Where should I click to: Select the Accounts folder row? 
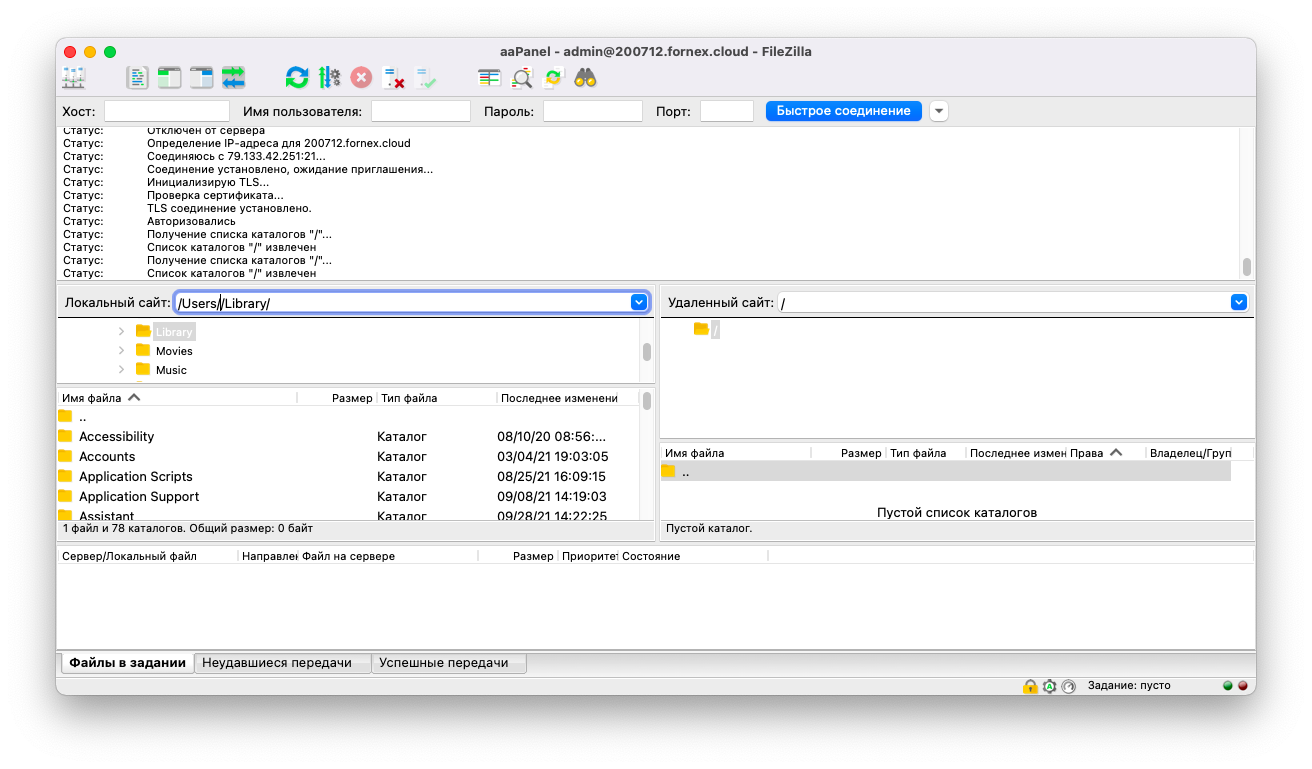click(x=348, y=456)
